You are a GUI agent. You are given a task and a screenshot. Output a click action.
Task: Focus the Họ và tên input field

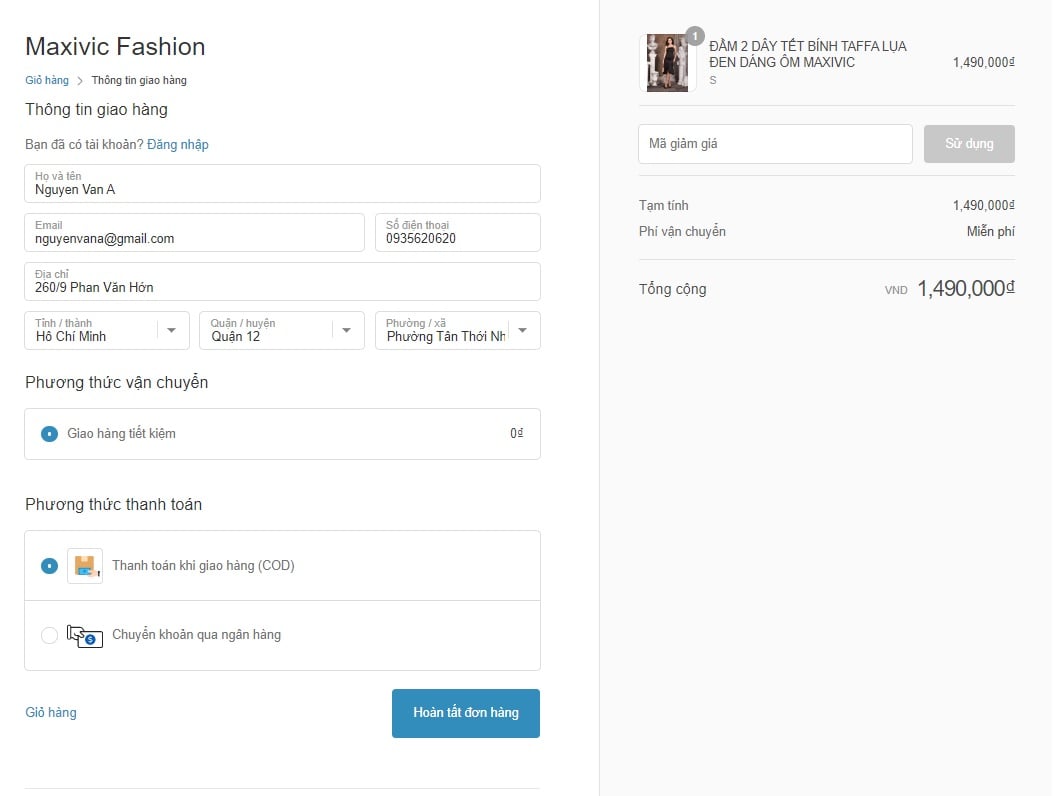[x=282, y=184]
